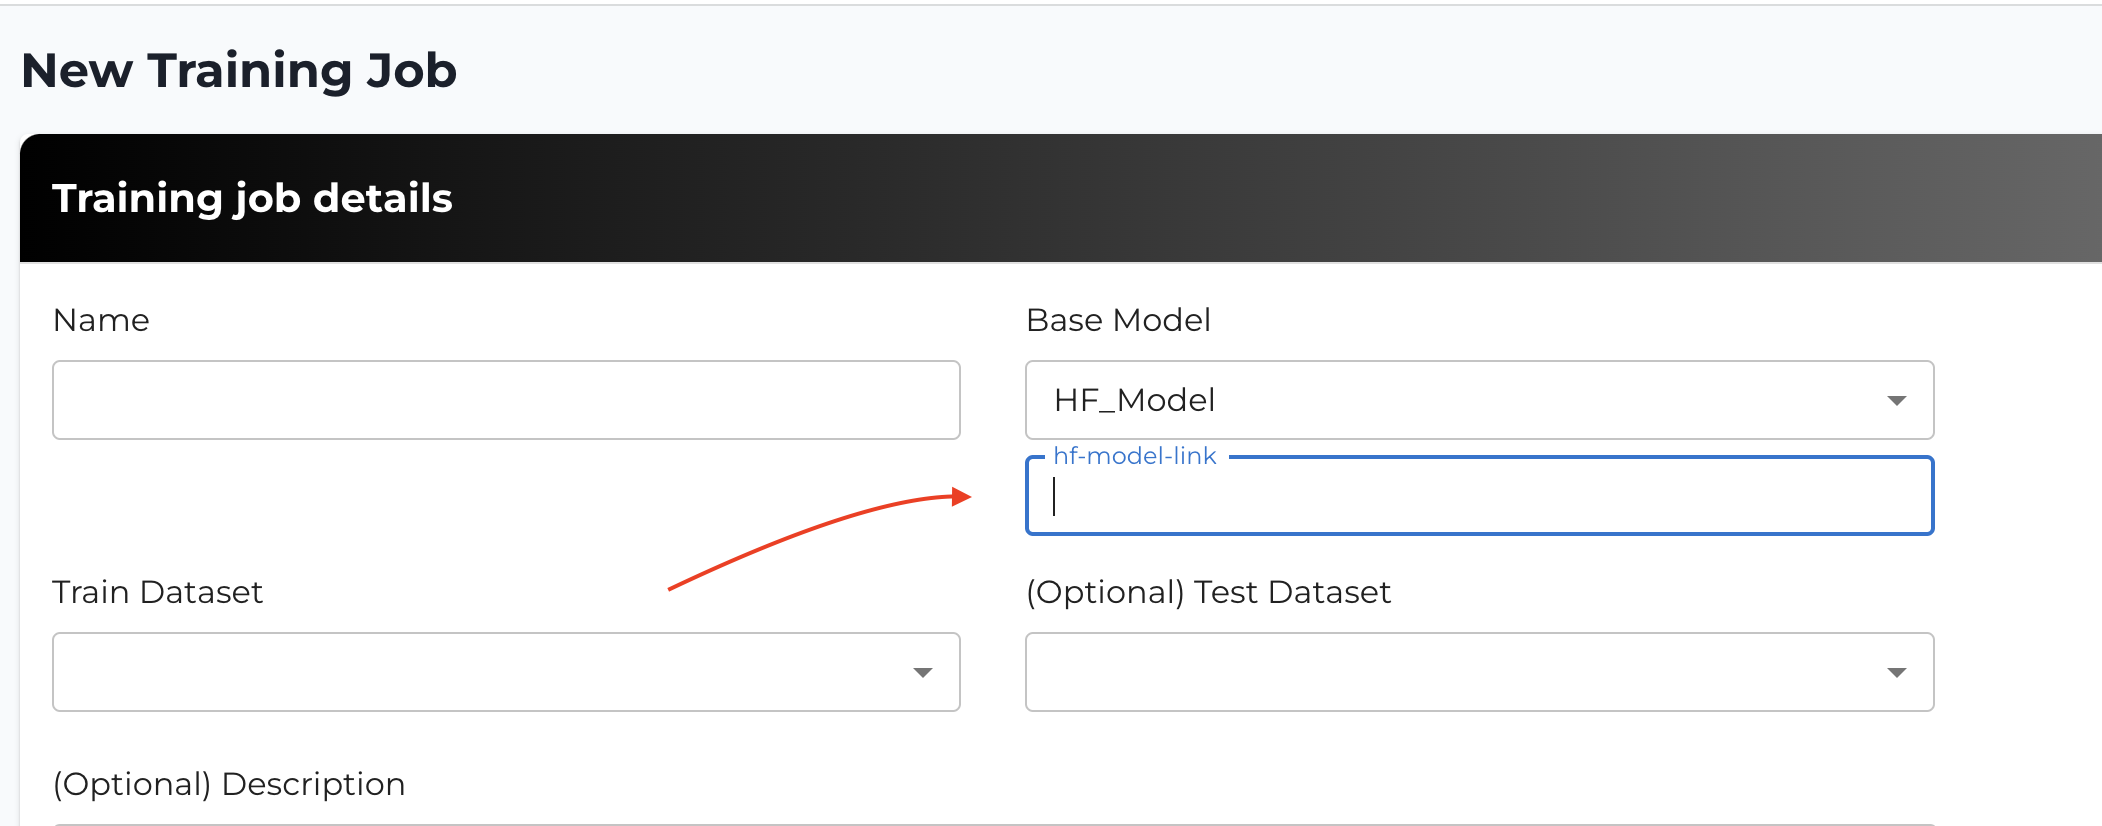The width and height of the screenshot is (2102, 826).
Task: Click the 'New Training Job' page heading
Action: [x=239, y=71]
